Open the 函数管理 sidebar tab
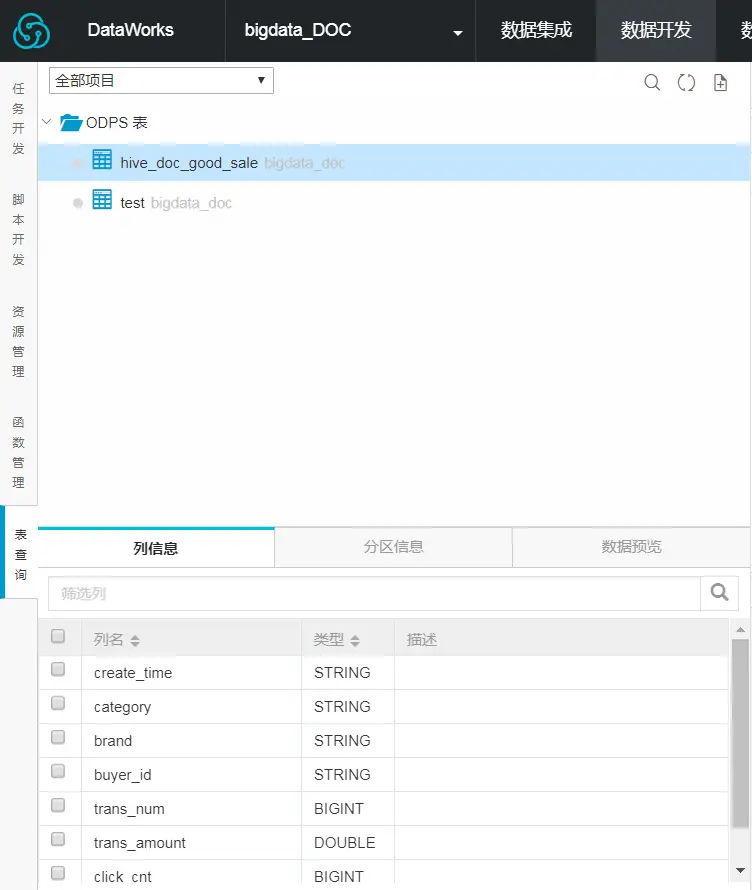This screenshot has height=890, width=752. tap(18, 452)
